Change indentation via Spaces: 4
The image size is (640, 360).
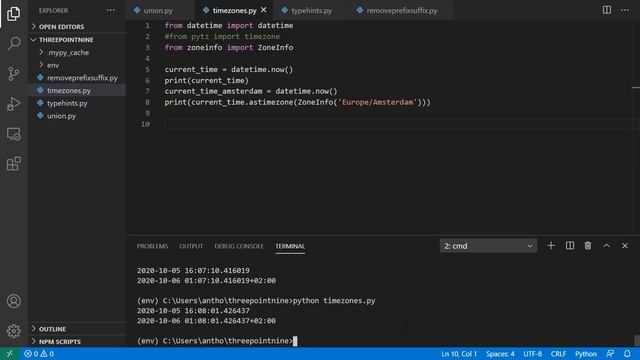point(500,353)
